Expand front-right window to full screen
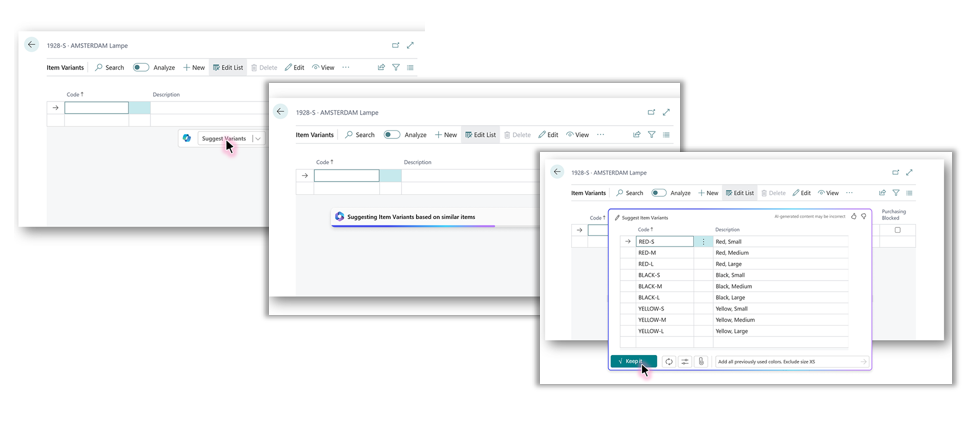The height and width of the screenshot is (428, 977). tap(909, 173)
